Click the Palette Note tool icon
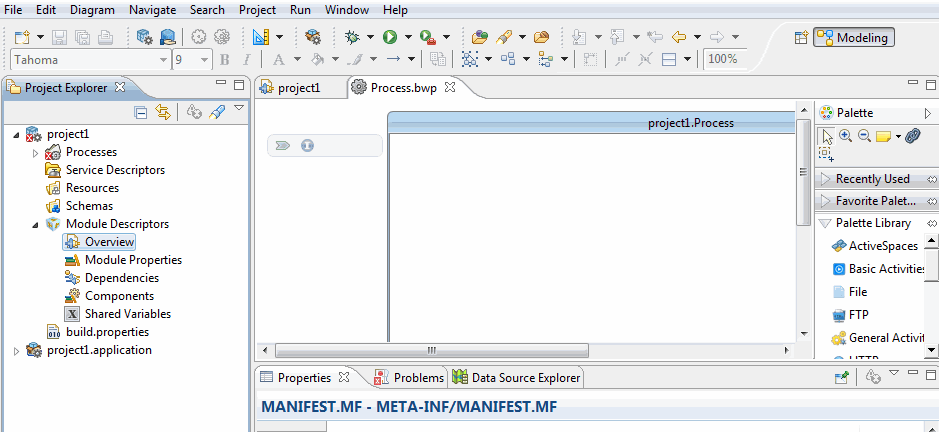This screenshot has width=939, height=432. click(x=883, y=137)
